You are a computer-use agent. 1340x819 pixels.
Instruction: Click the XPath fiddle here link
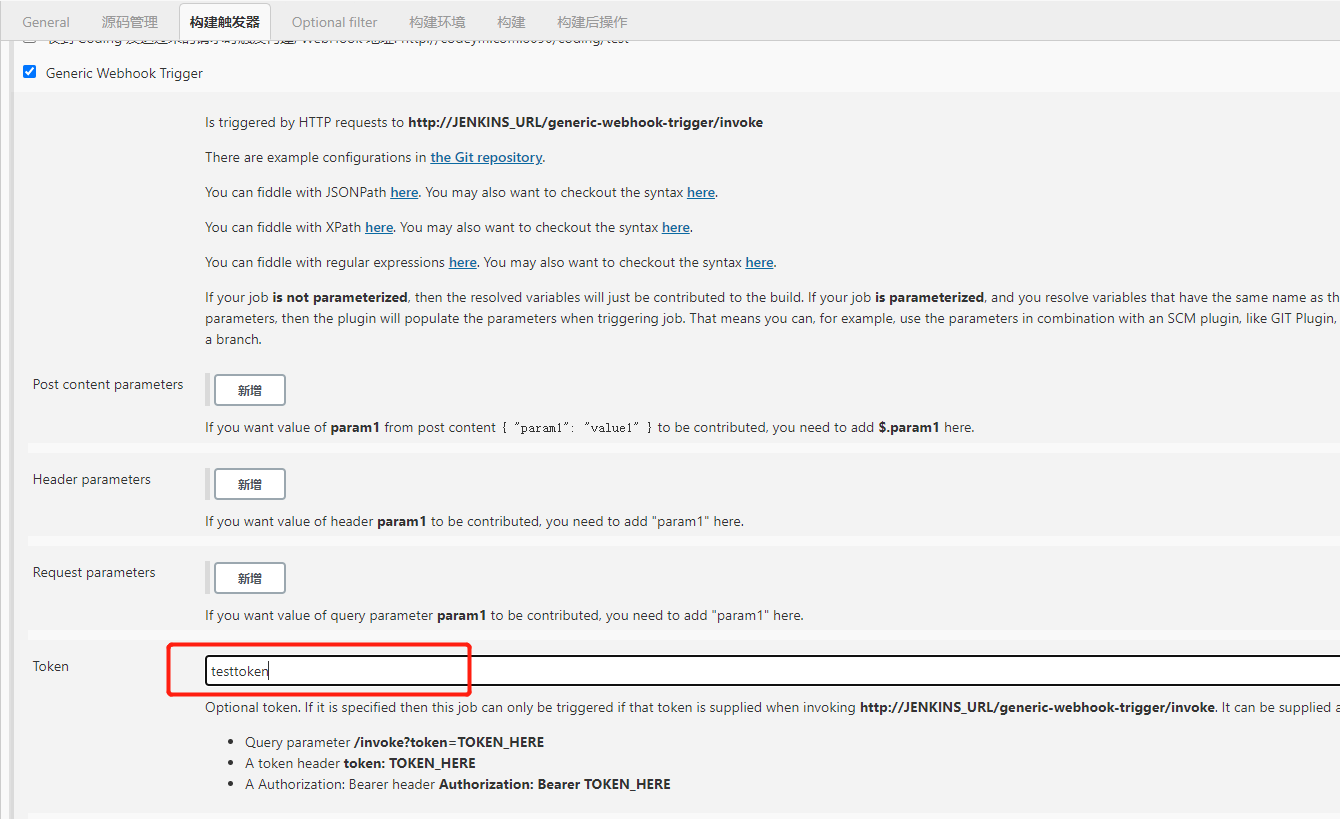point(379,227)
